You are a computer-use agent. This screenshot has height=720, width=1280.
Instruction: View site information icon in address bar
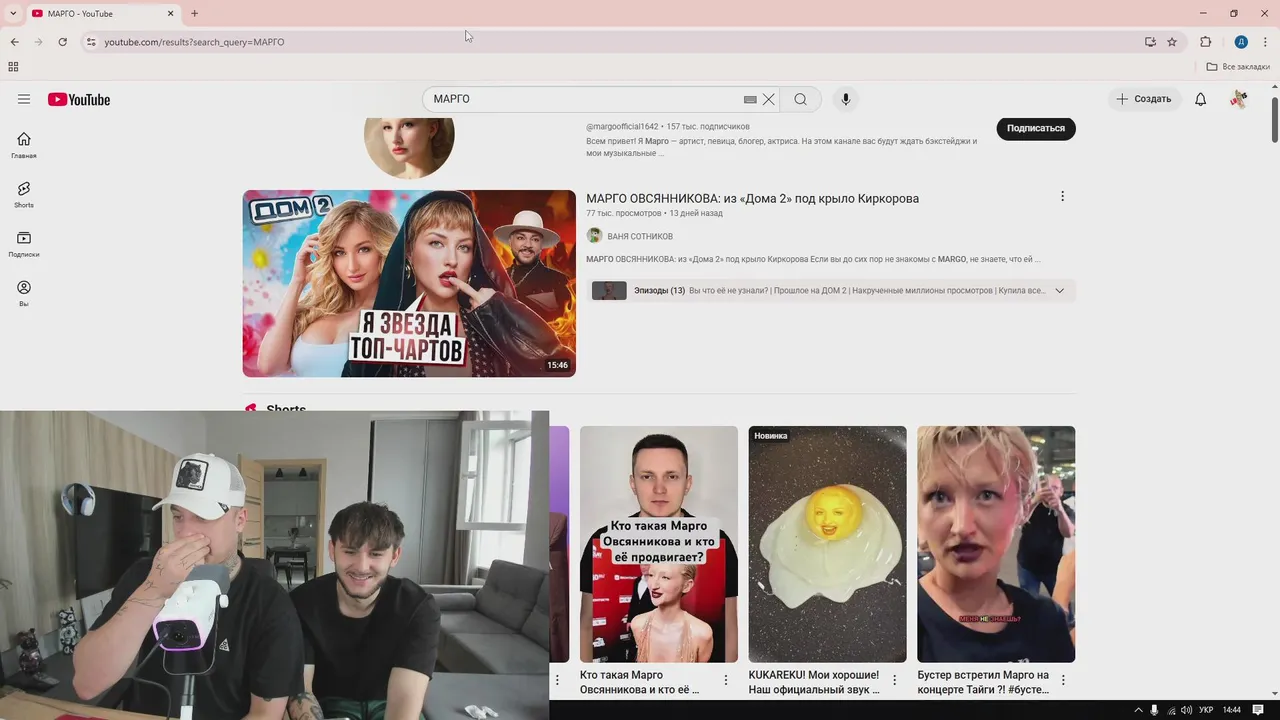pos(91,42)
